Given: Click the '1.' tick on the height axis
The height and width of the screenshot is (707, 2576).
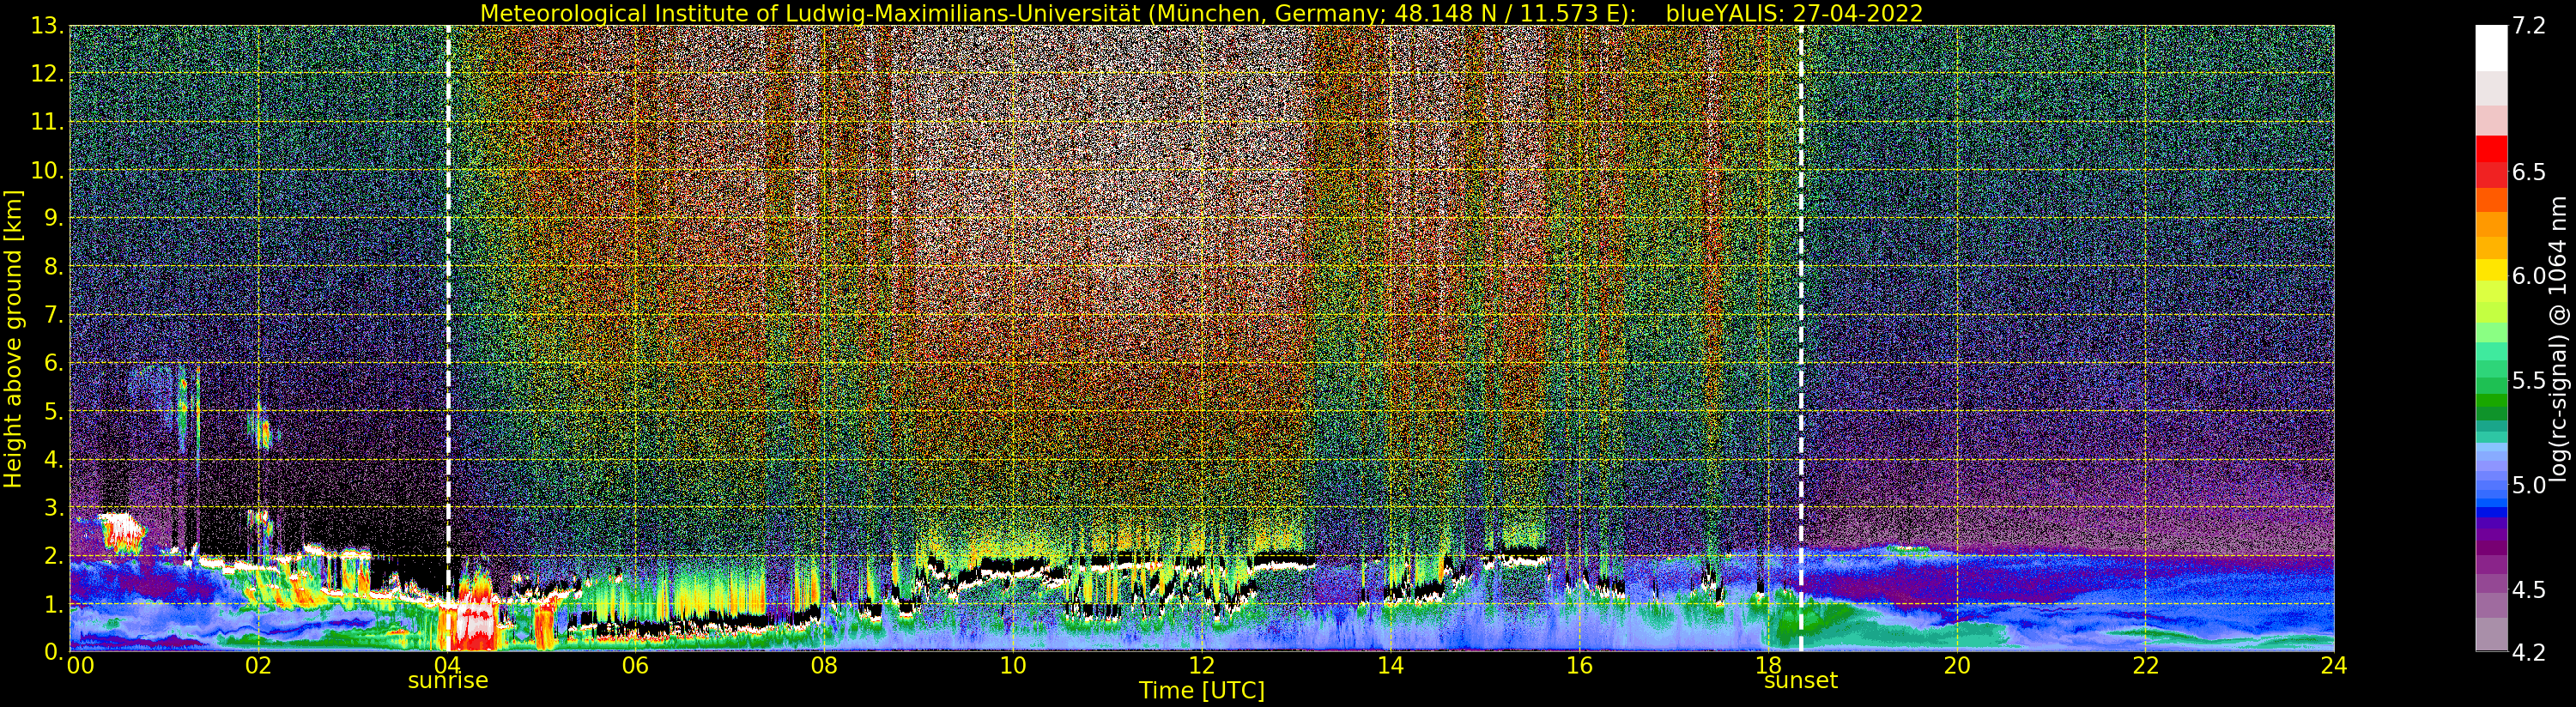Looking at the screenshot, I should pos(54,603).
